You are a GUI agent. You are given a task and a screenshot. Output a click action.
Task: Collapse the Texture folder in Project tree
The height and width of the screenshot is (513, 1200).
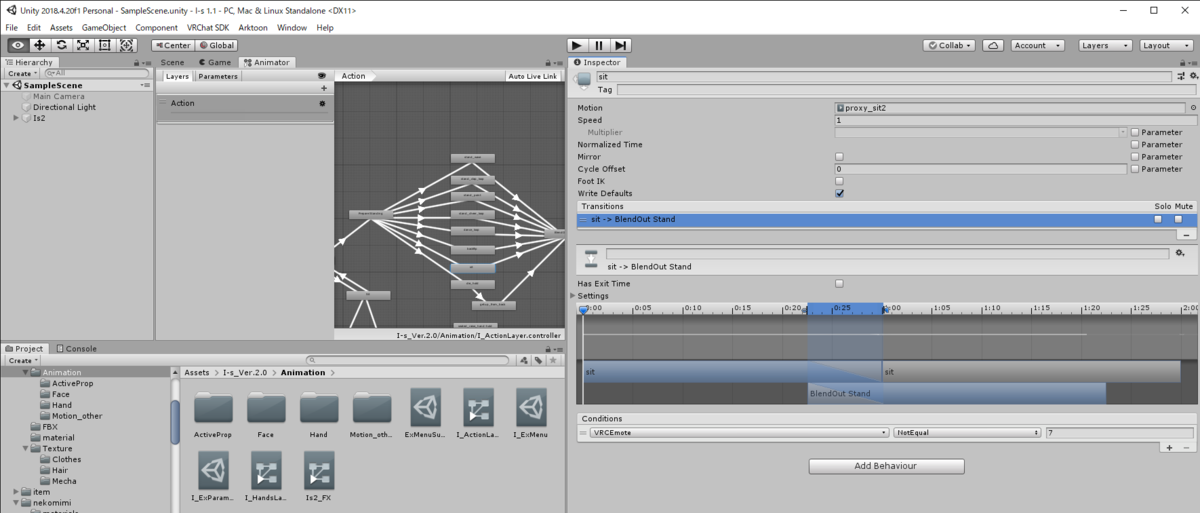point(27,448)
